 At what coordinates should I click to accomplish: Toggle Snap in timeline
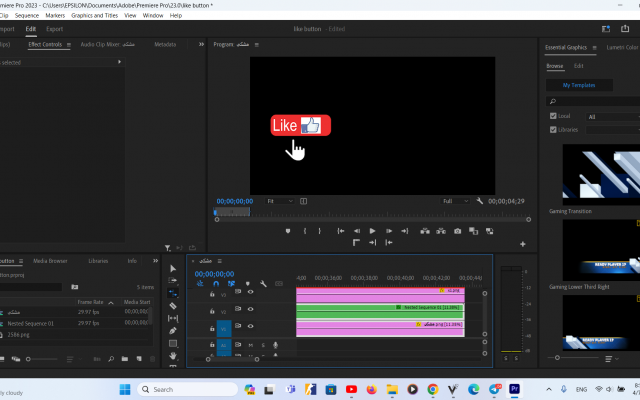pyautogui.click(x=216, y=283)
